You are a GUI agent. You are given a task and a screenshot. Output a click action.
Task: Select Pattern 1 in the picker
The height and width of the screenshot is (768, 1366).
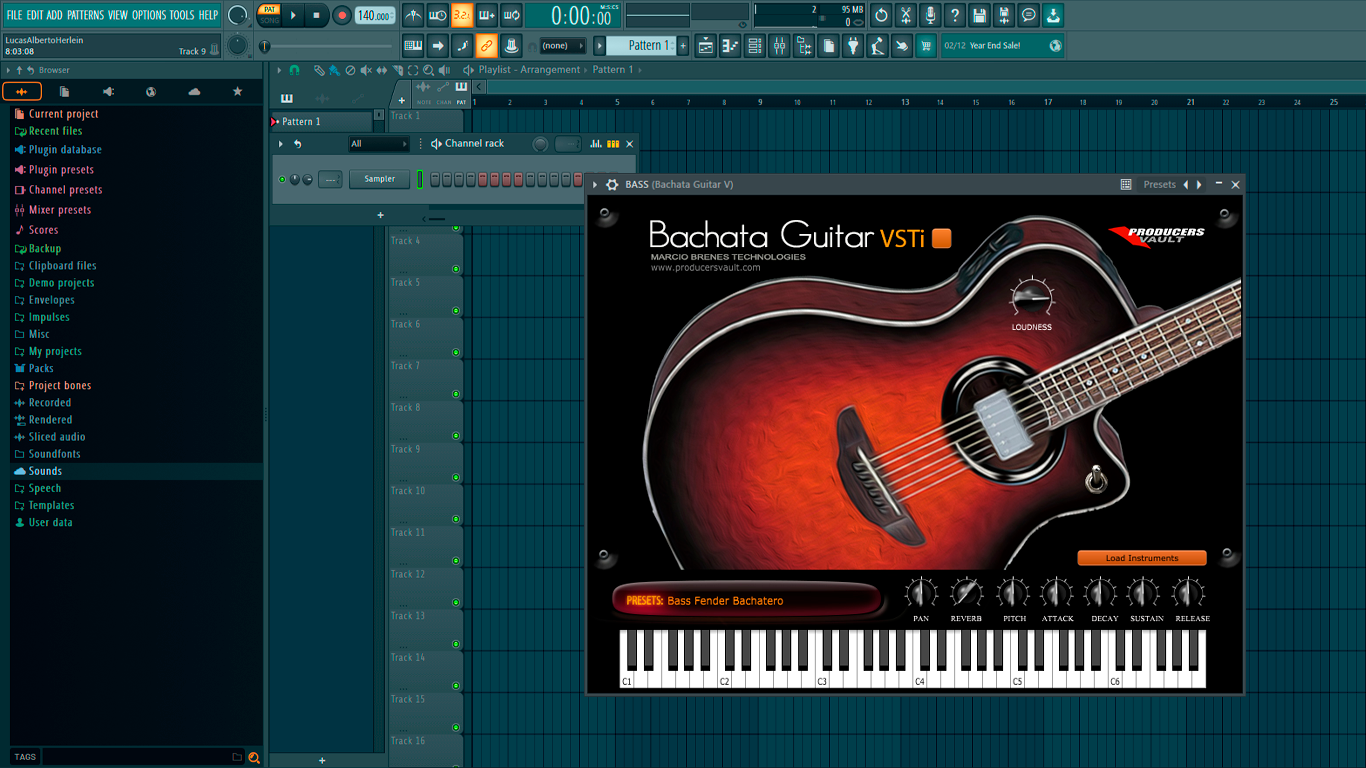[x=322, y=121]
